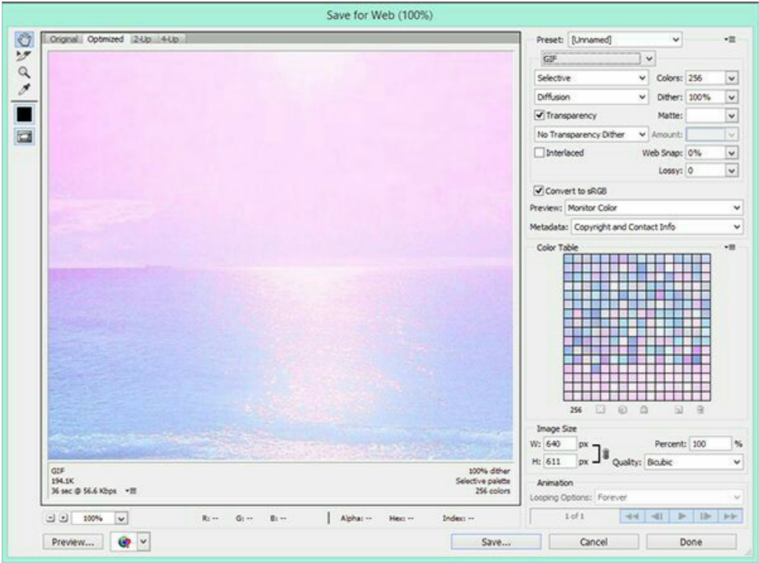Click the color table trash icon
The width and height of the screenshot is (759, 563).
(x=700, y=410)
